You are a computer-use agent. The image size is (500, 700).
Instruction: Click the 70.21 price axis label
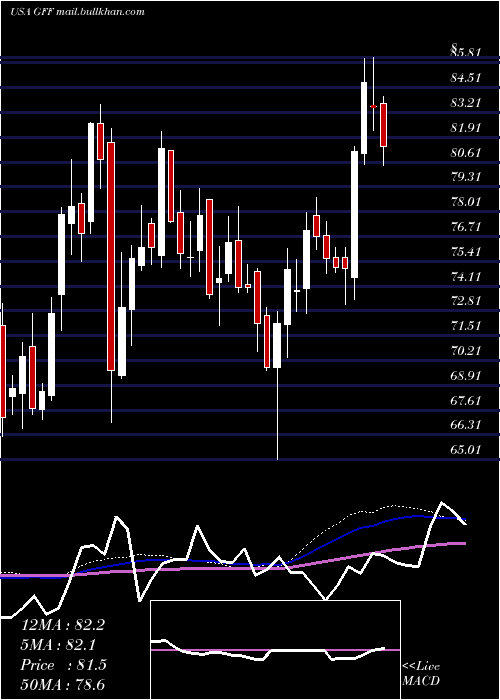click(x=465, y=350)
